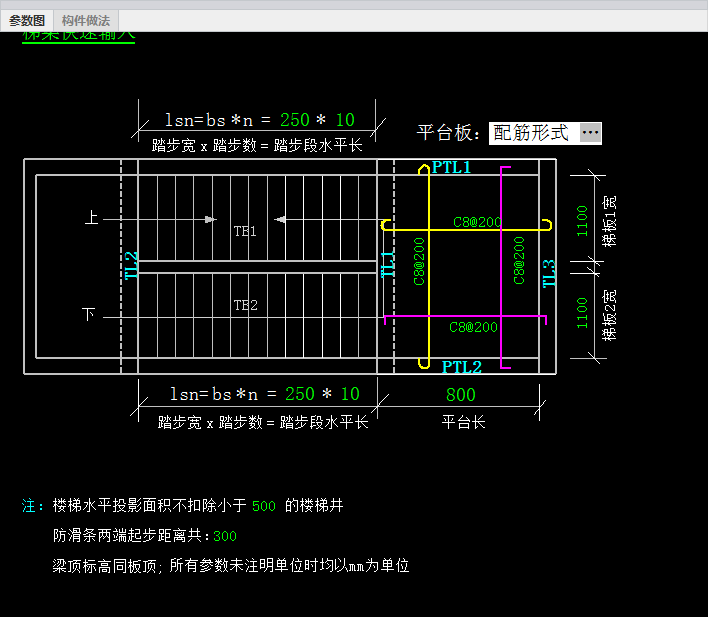Edit the vertical C8@200 near TL3
The width and height of the screenshot is (708, 617).
point(519,261)
